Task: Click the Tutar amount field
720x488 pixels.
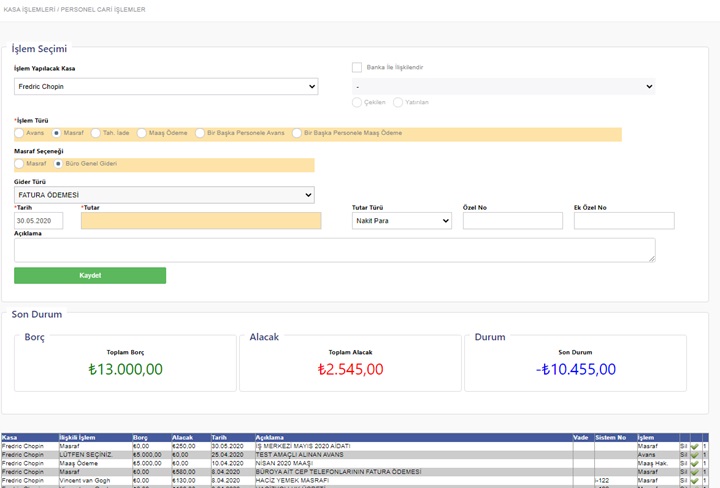Action: [x=201, y=220]
